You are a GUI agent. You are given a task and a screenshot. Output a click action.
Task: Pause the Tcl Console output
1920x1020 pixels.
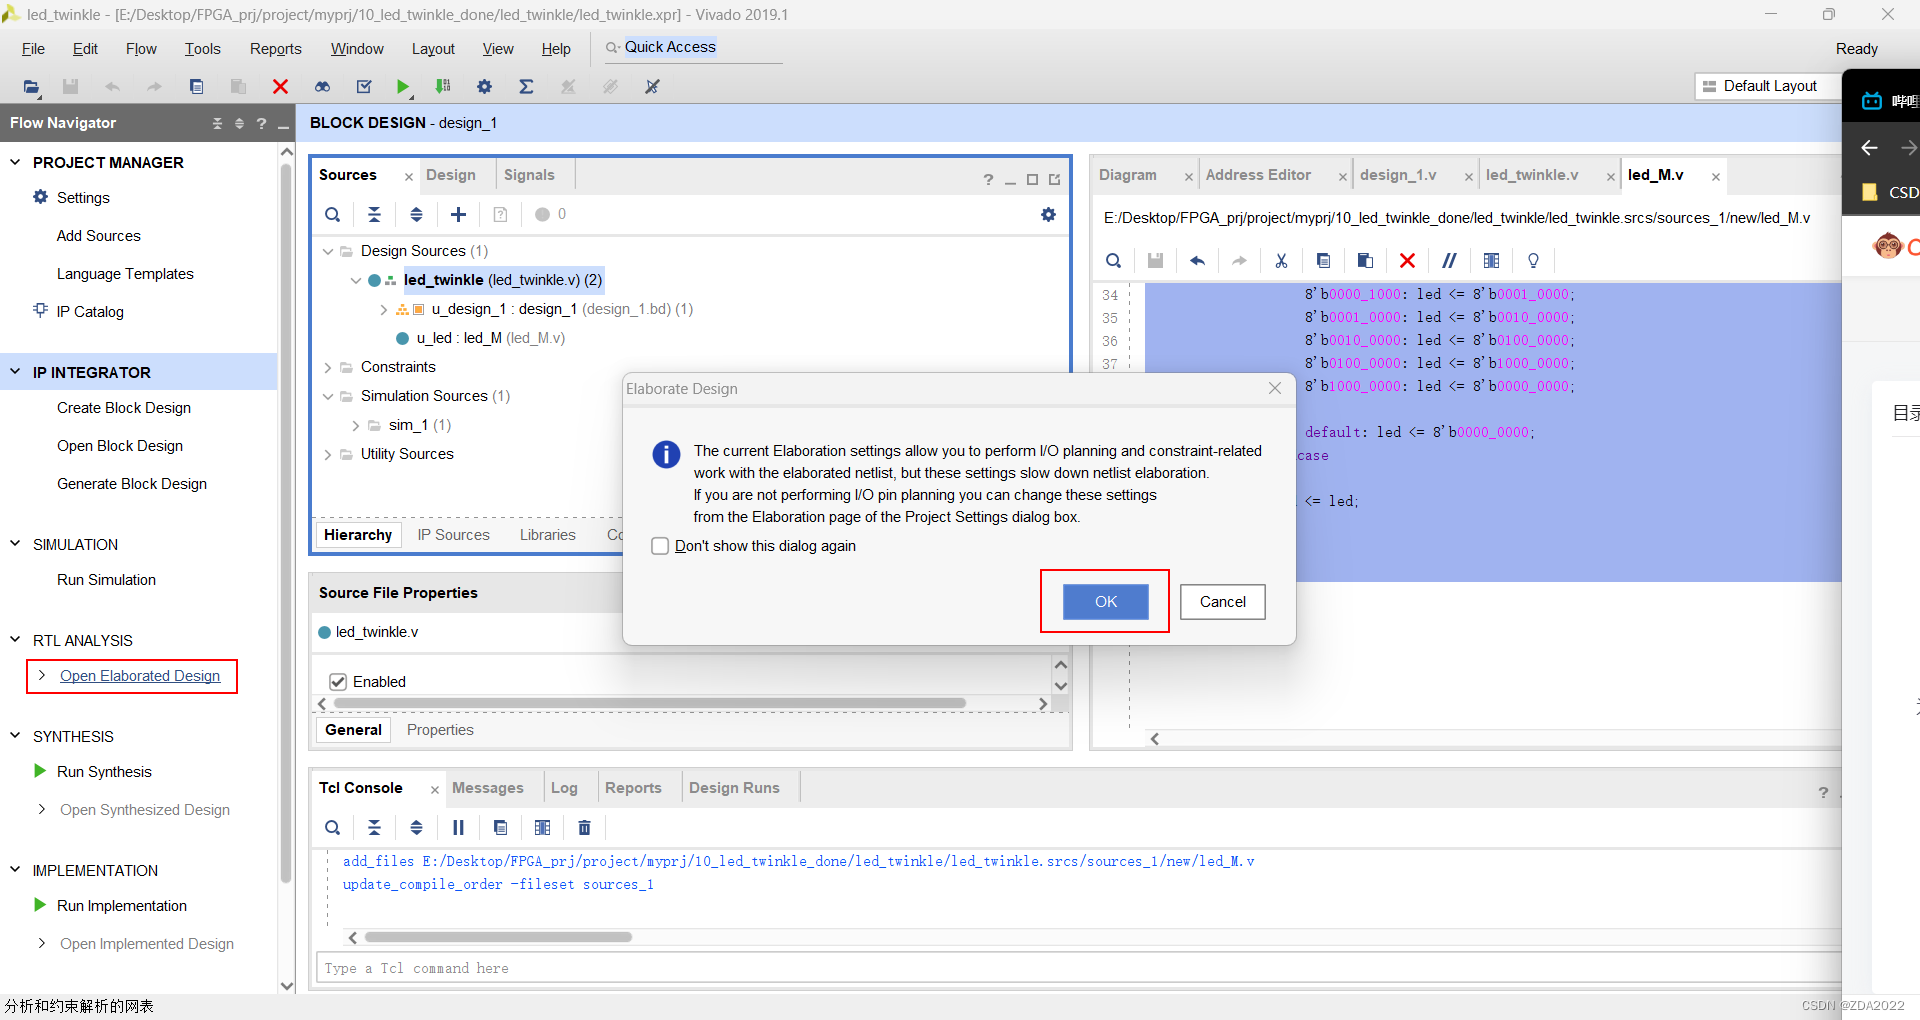458,827
